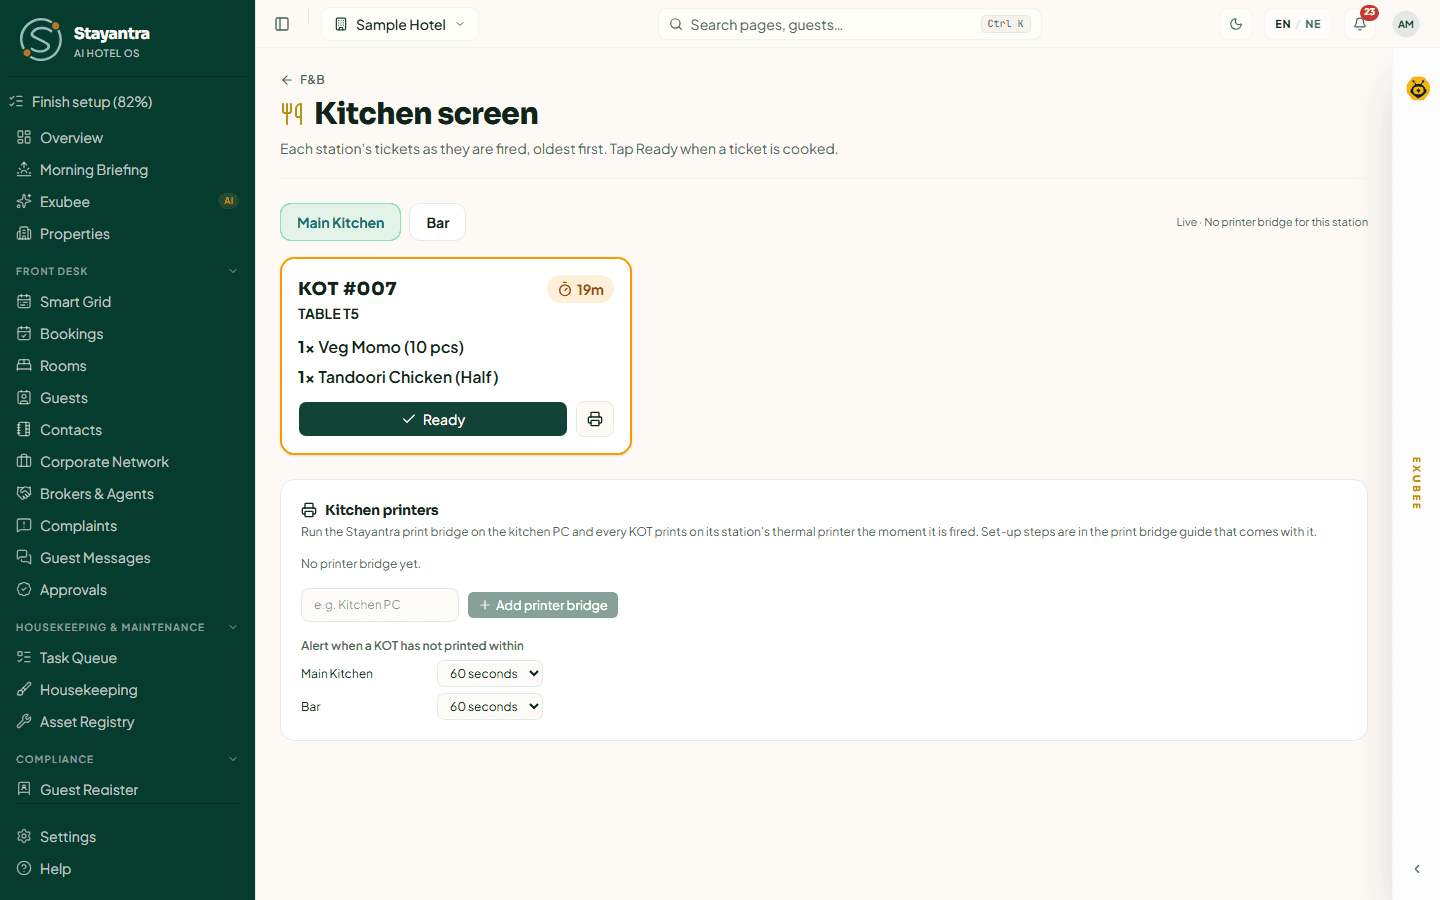Open Exubee AI in sidebar
Viewport: 1440px width, 900px height.
tap(127, 202)
